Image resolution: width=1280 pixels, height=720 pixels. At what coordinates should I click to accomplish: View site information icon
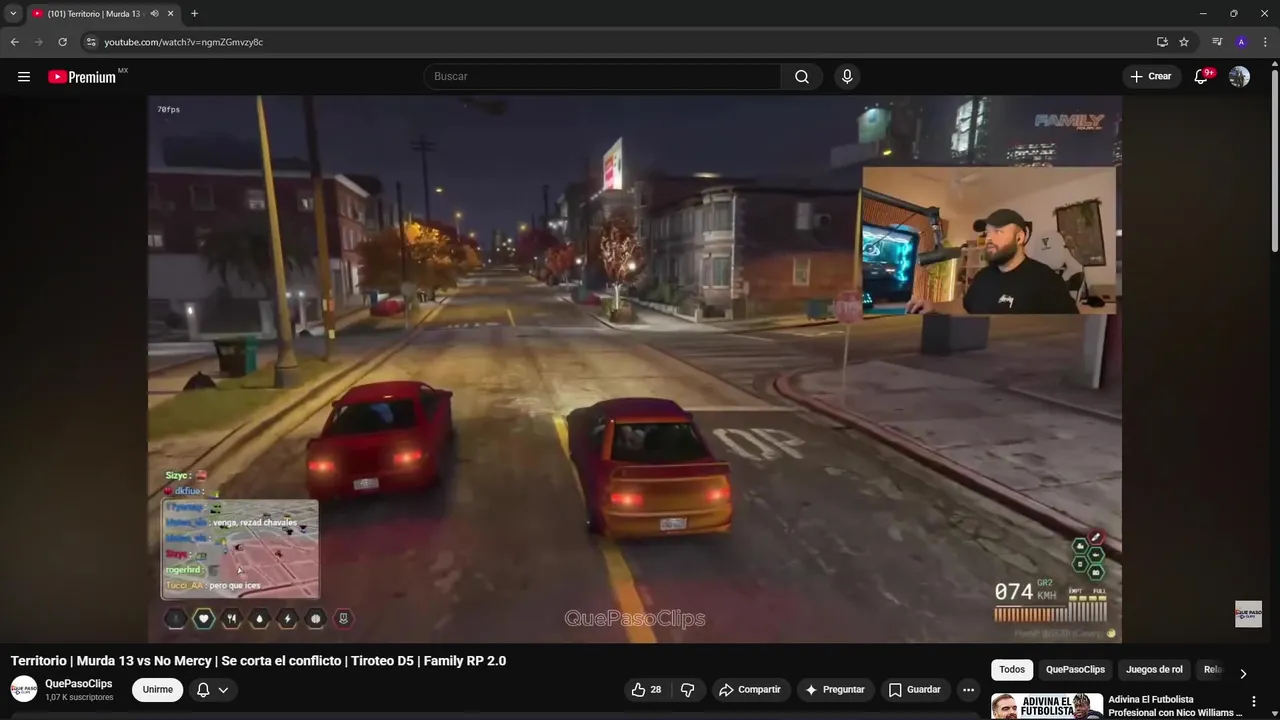pos(91,42)
